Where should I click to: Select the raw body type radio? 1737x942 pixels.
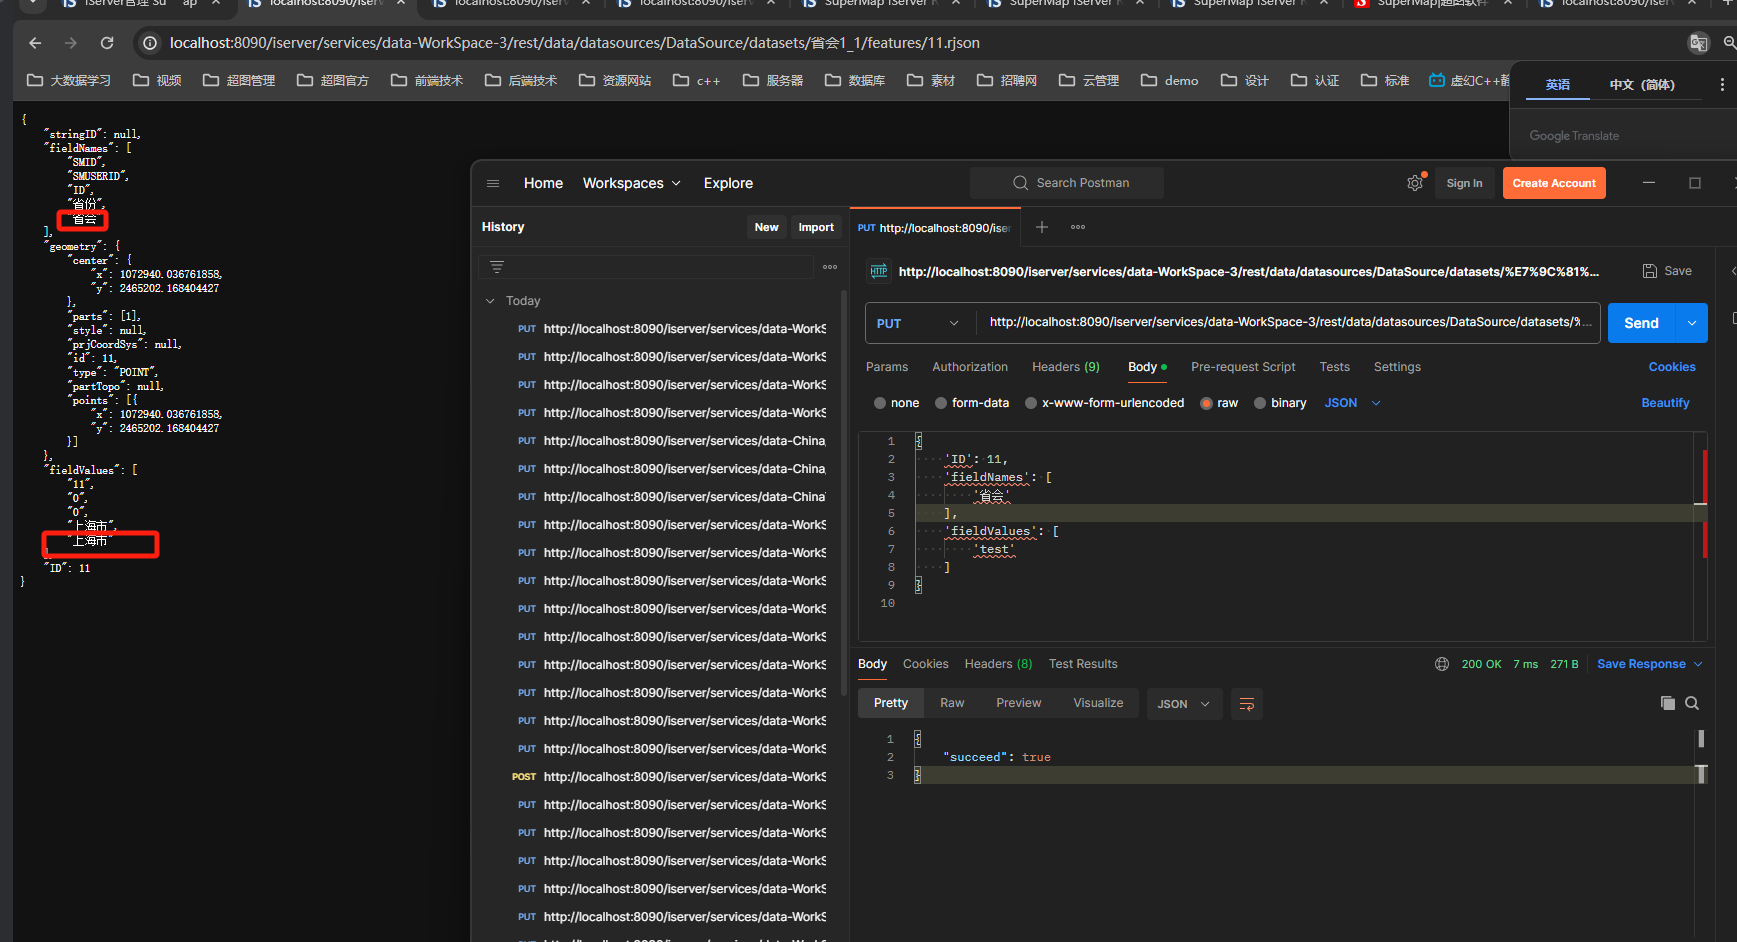1207,403
